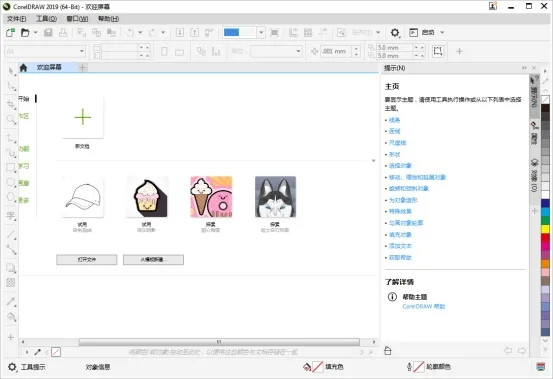This screenshot has height=379, width=553.
Task: Toggle proof colors icon in status bar
Action: 540,367
